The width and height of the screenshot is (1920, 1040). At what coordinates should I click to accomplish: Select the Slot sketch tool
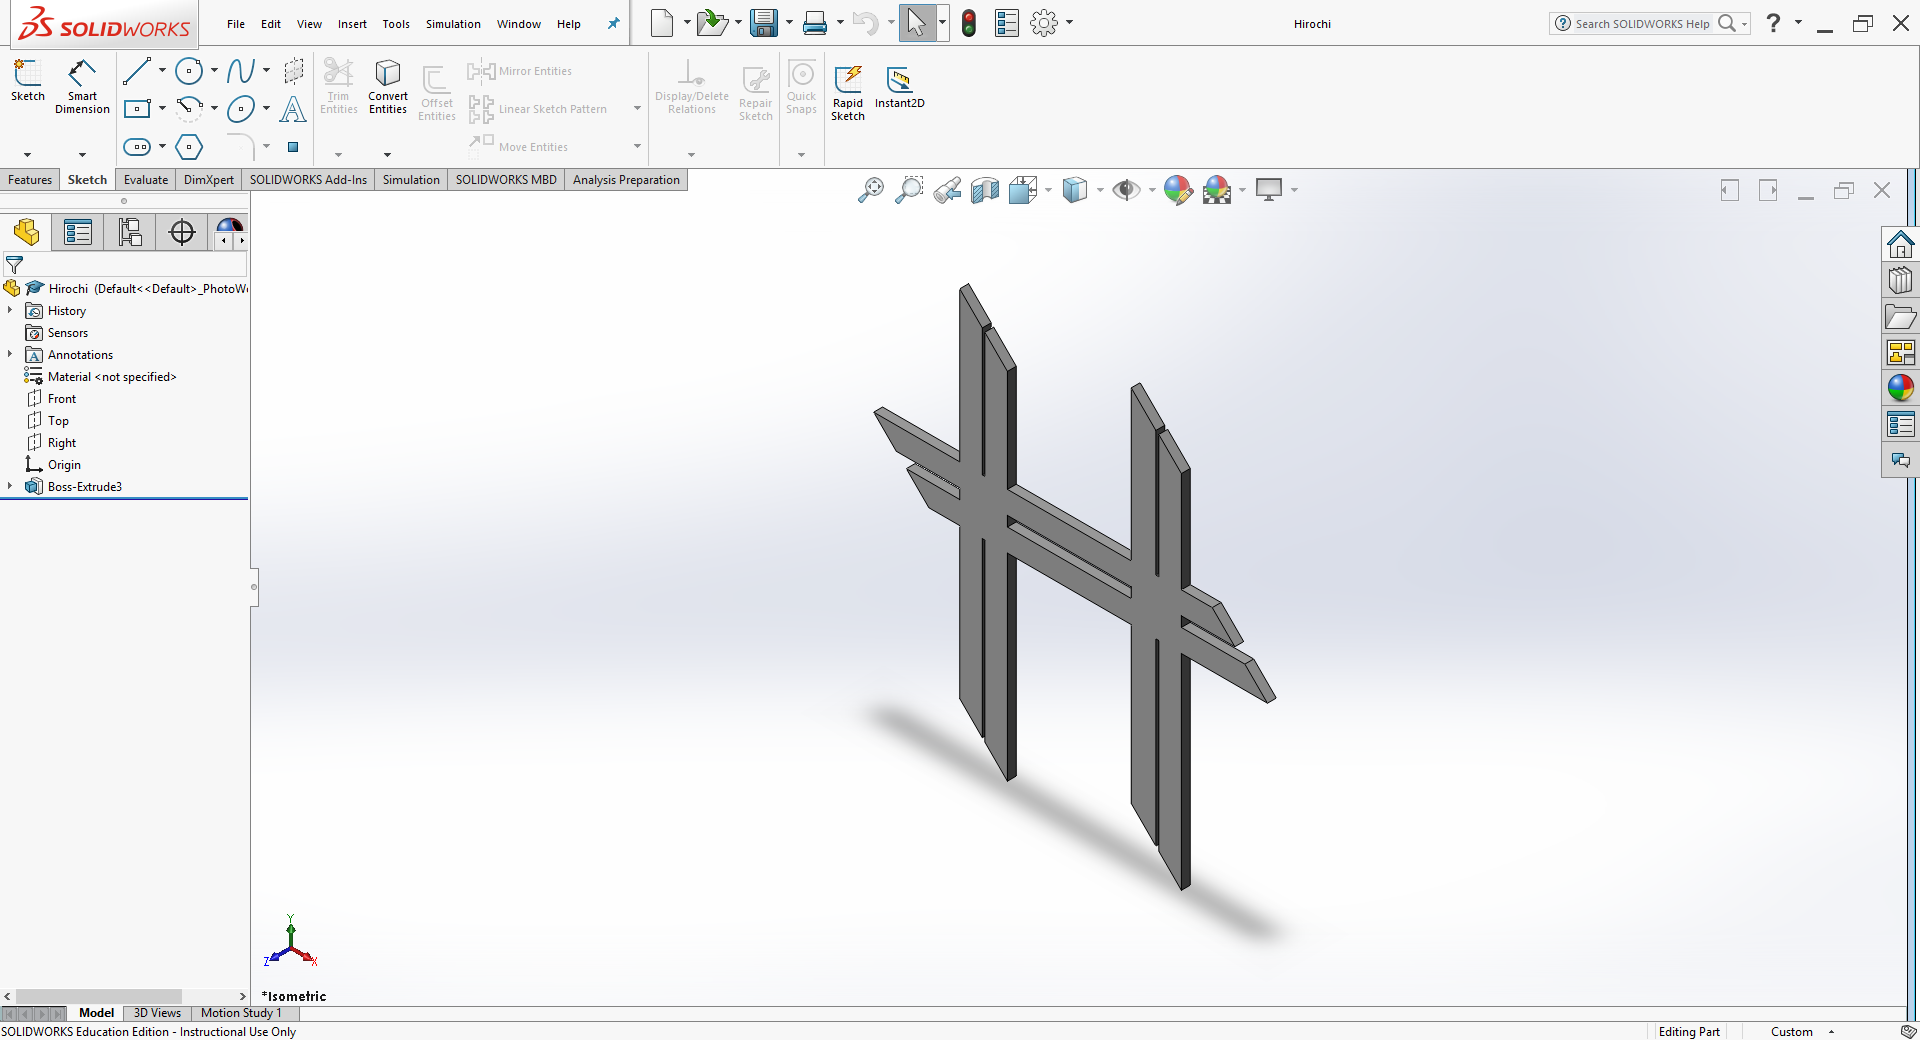click(137, 147)
